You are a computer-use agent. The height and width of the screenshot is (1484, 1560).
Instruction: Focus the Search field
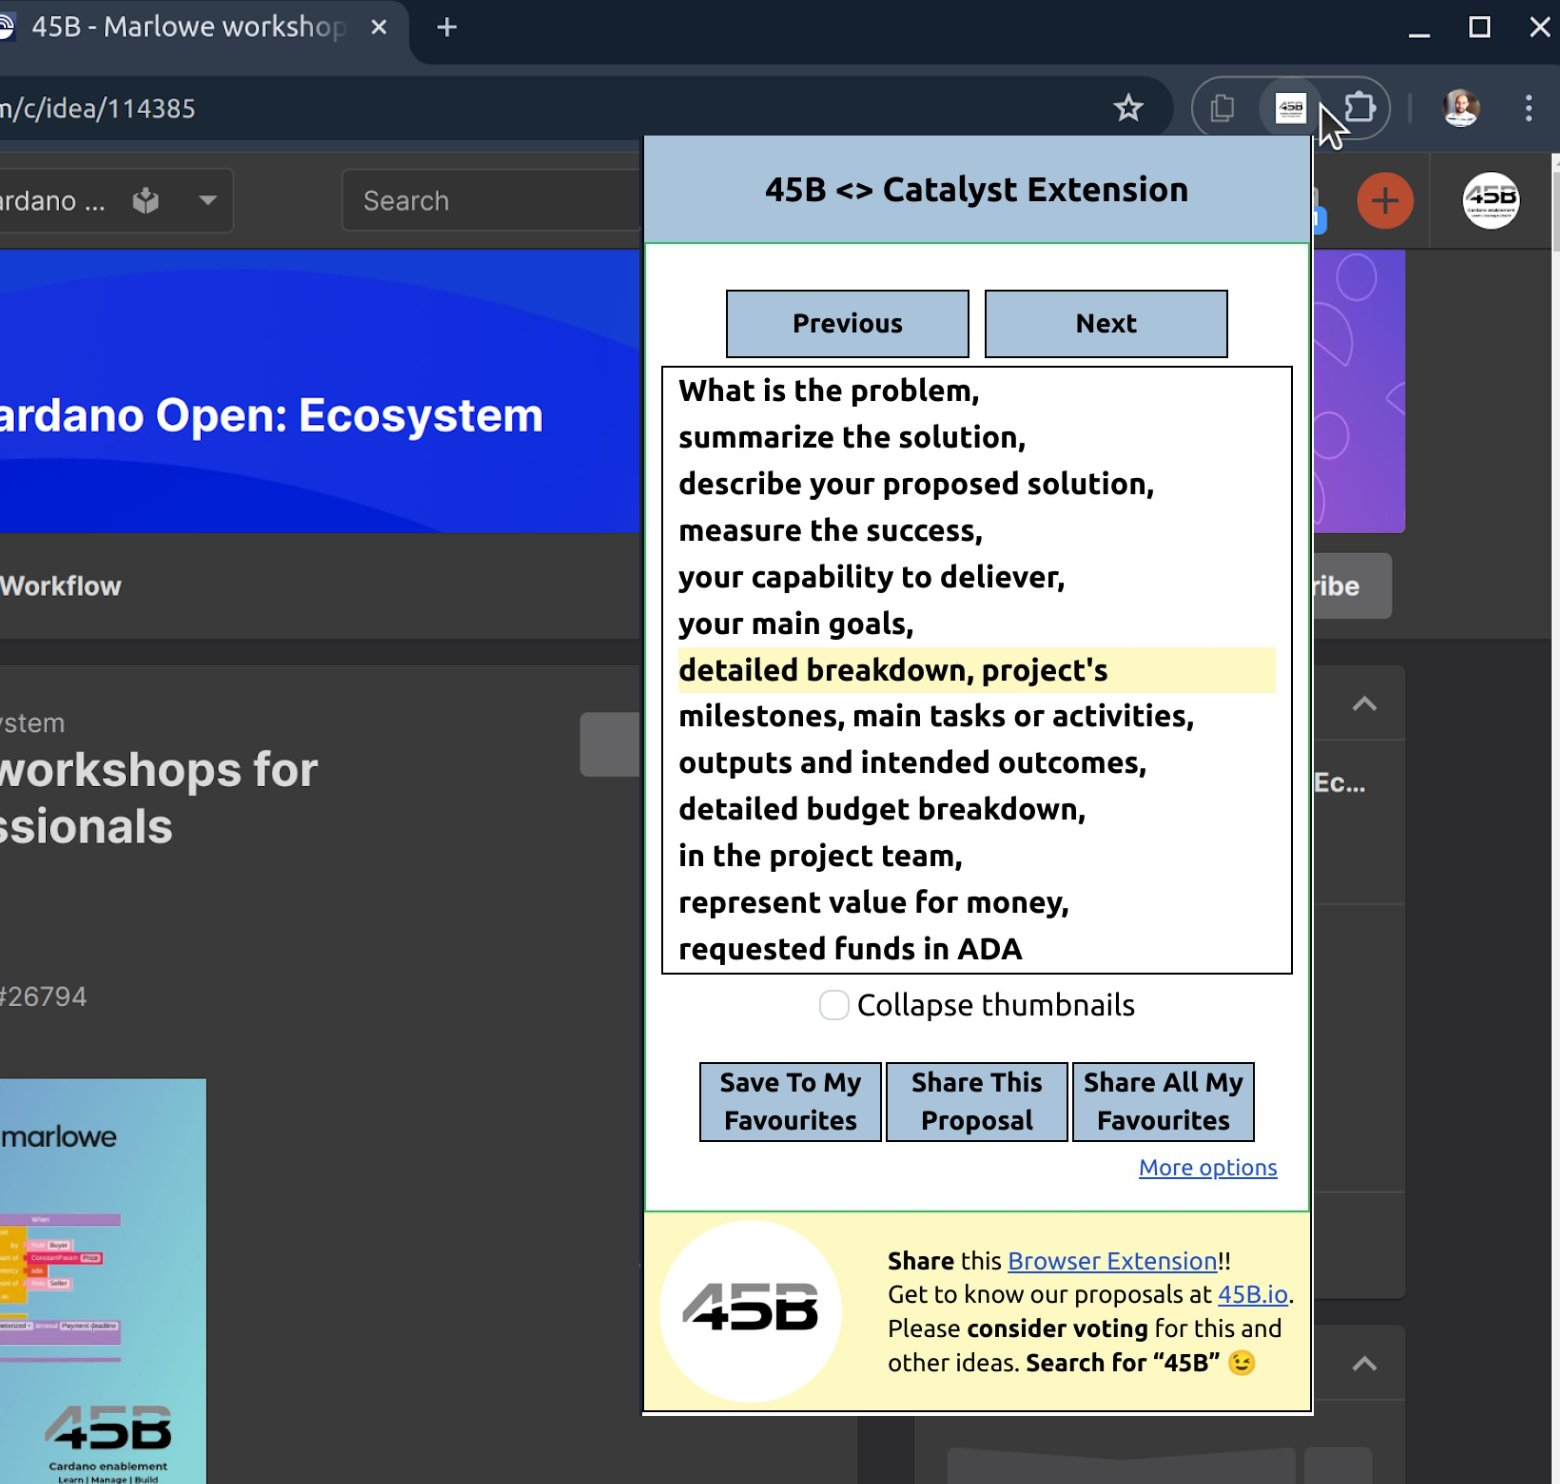(x=491, y=201)
